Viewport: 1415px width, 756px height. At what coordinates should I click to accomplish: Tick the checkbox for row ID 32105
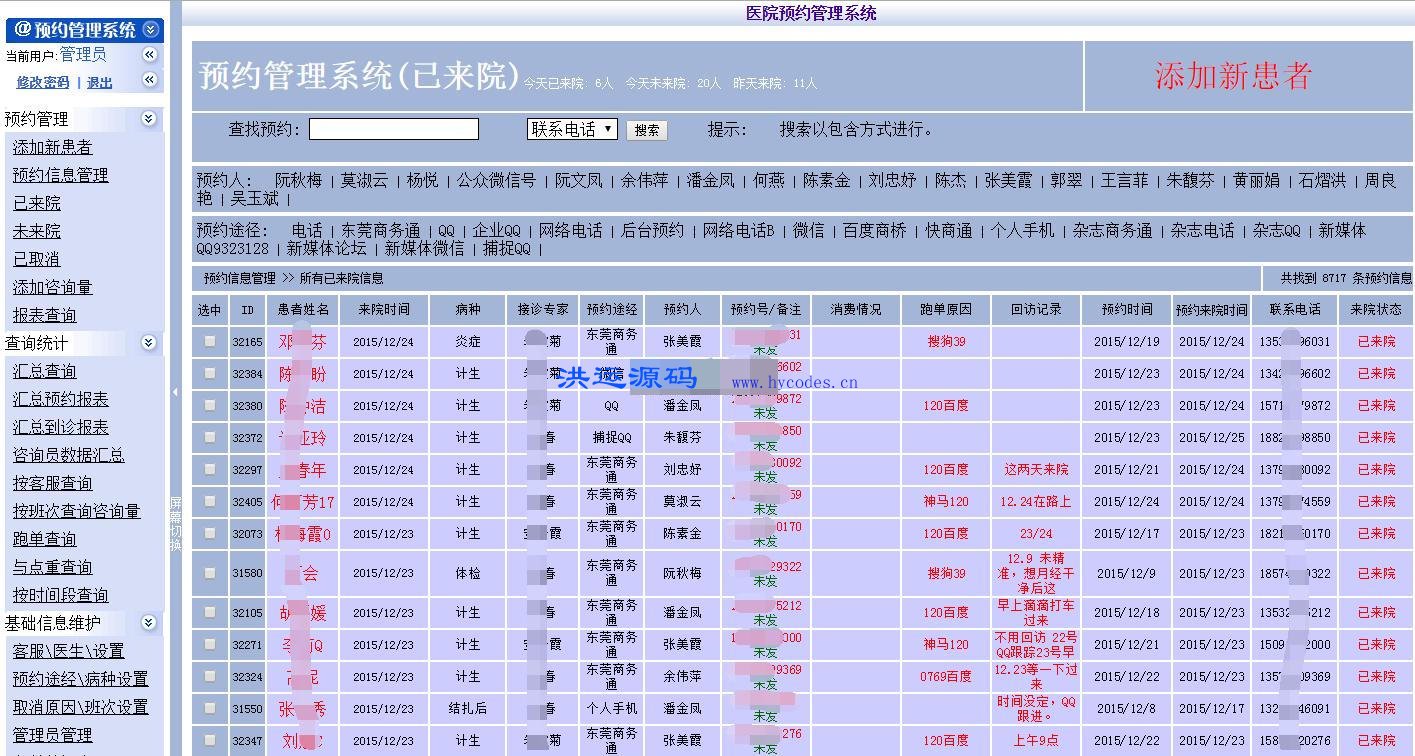(210, 612)
